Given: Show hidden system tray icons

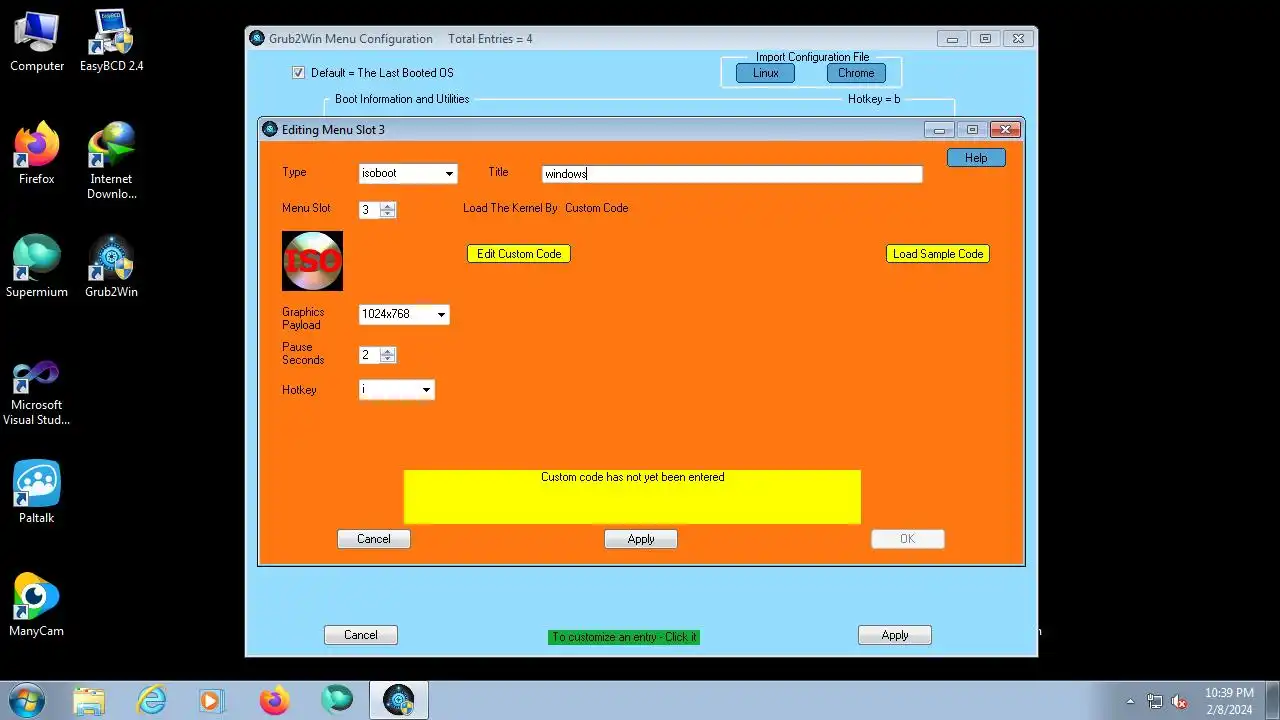Looking at the screenshot, I should point(1130,701).
